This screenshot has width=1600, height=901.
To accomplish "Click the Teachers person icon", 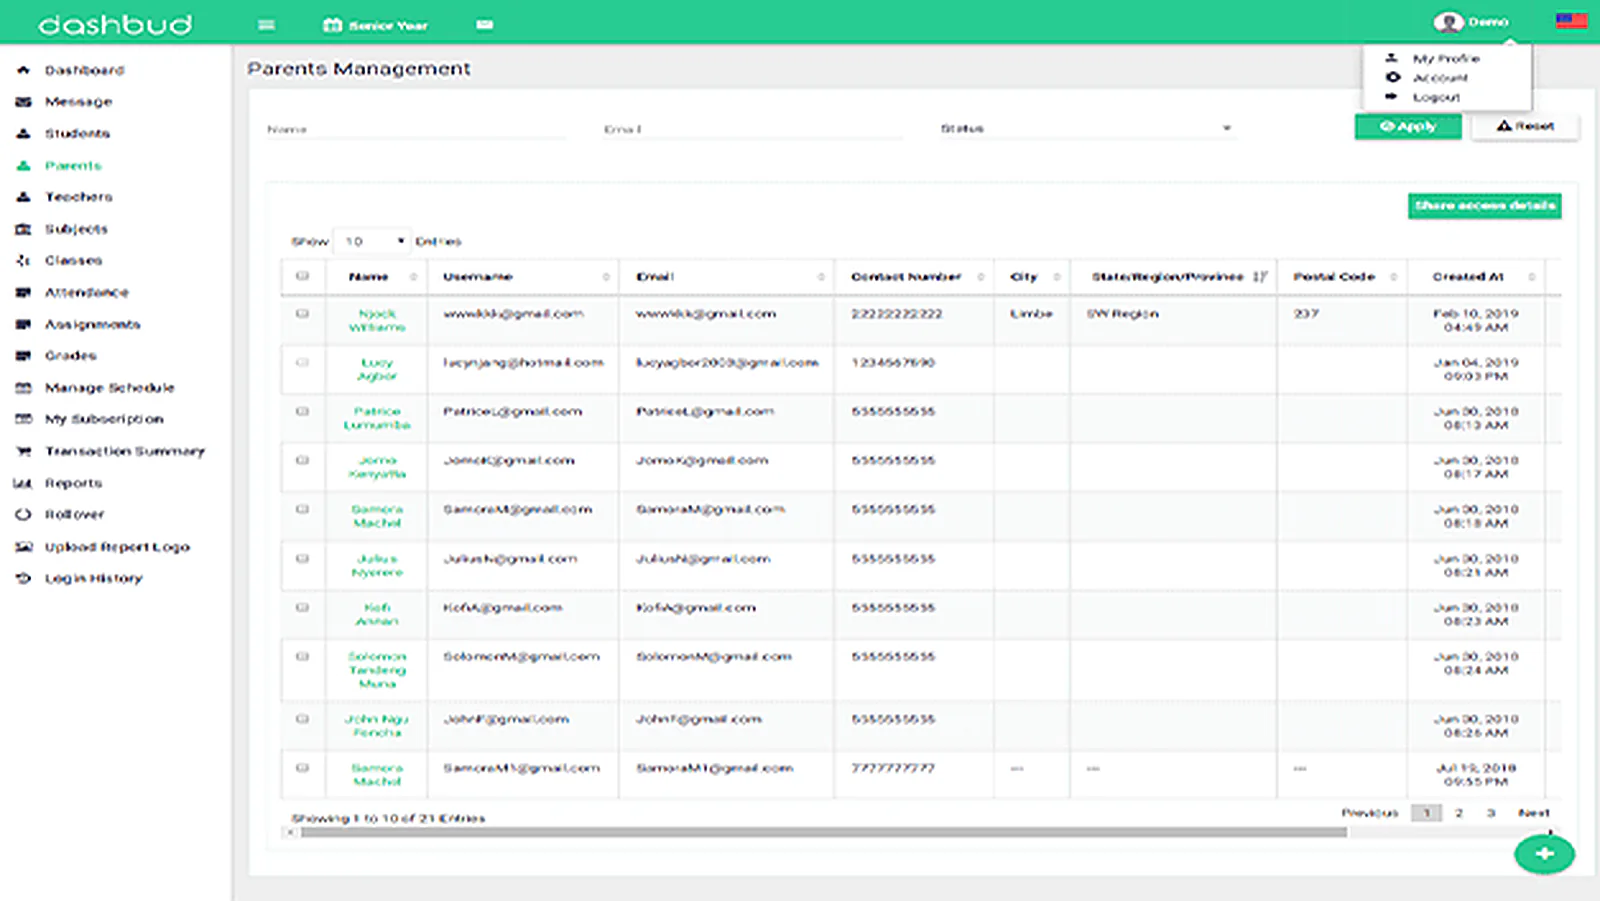I will coord(23,197).
